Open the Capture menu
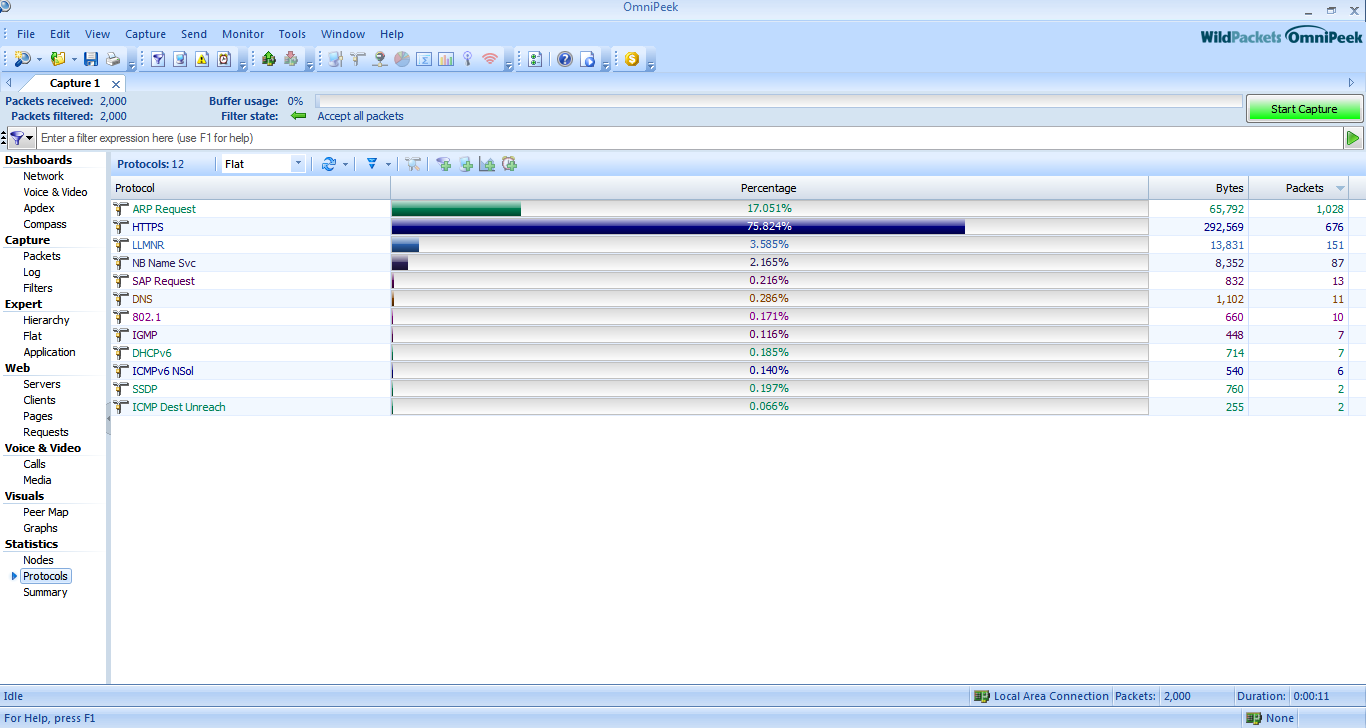Screen dimensions: 1366x728 pyautogui.click(x=145, y=34)
